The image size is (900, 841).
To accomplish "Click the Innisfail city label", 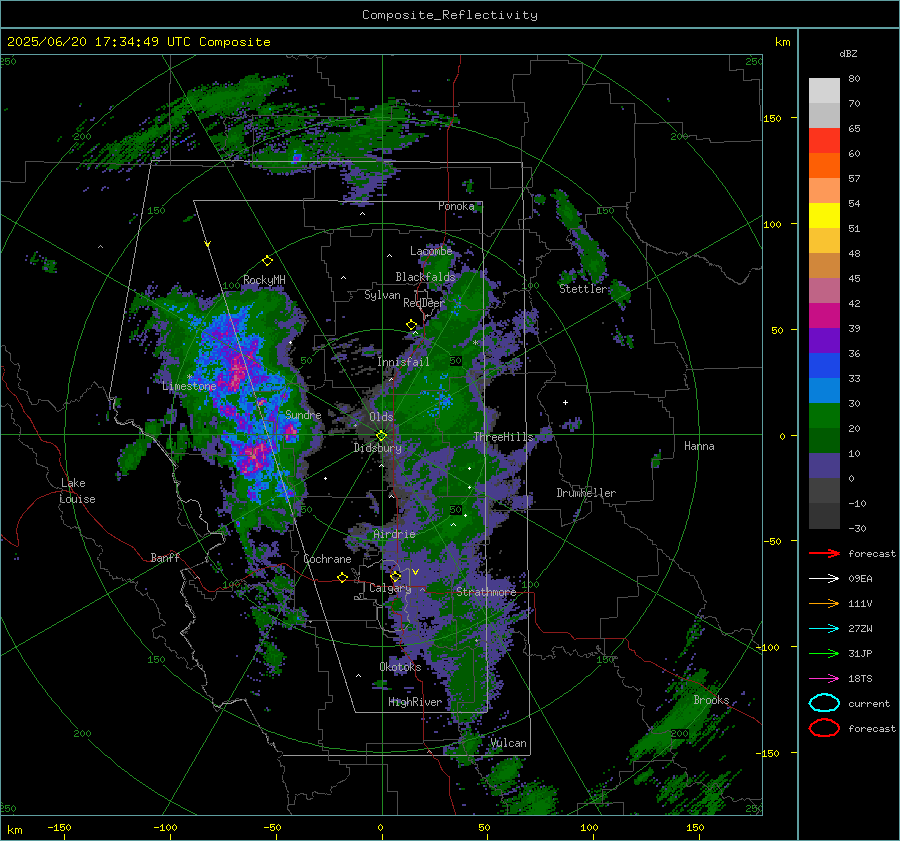I will [x=403, y=362].
